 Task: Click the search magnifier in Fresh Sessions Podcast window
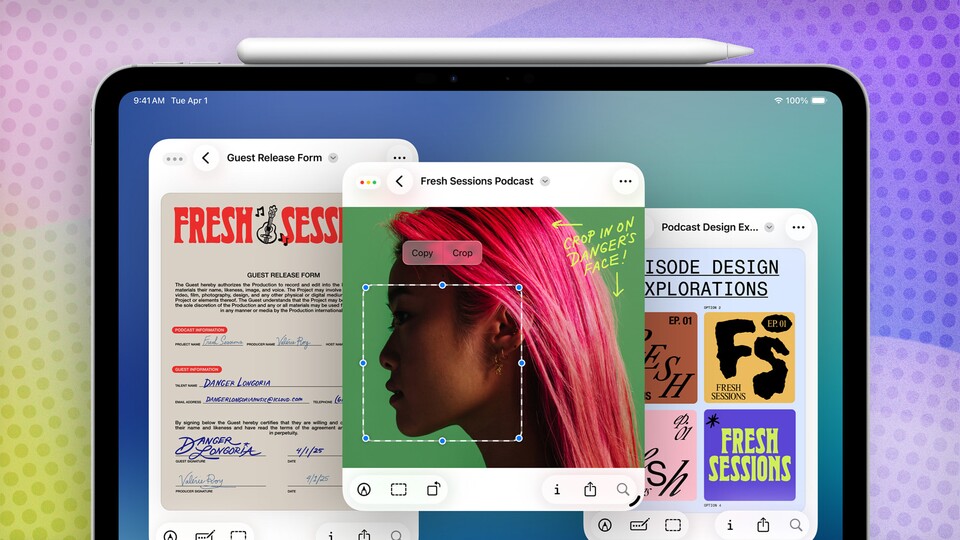623,490
